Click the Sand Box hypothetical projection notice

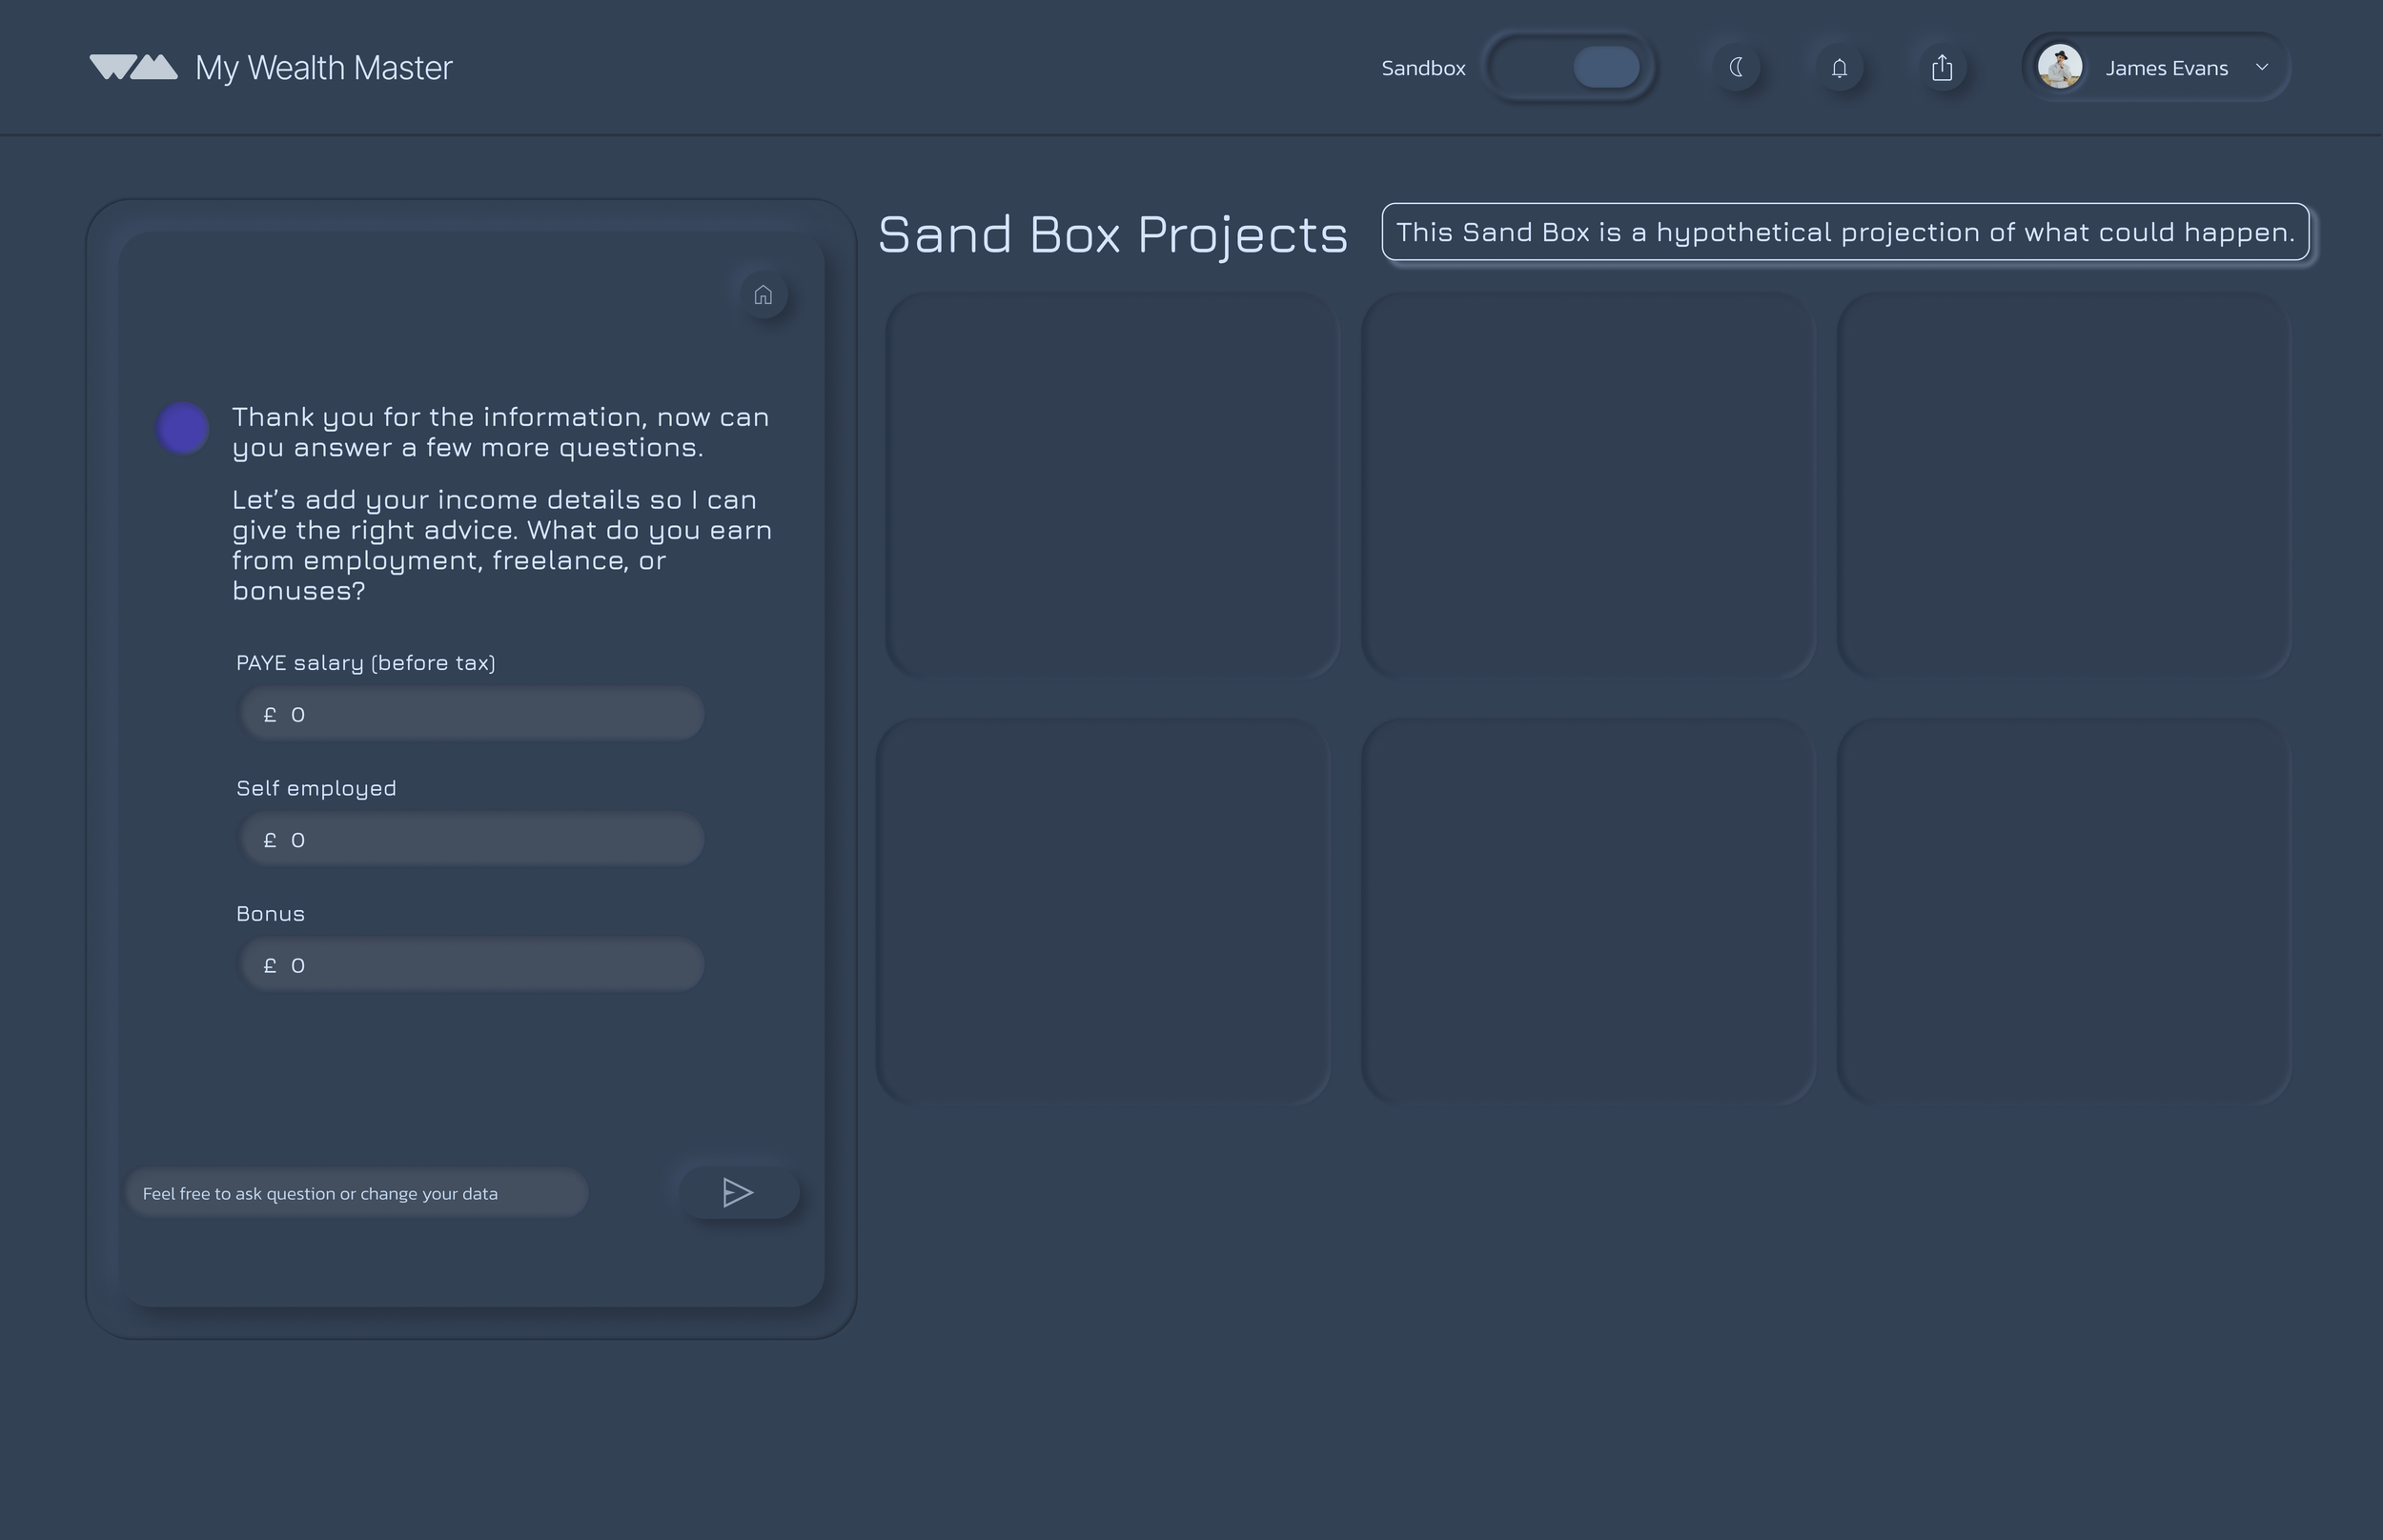coord(1845,232)
